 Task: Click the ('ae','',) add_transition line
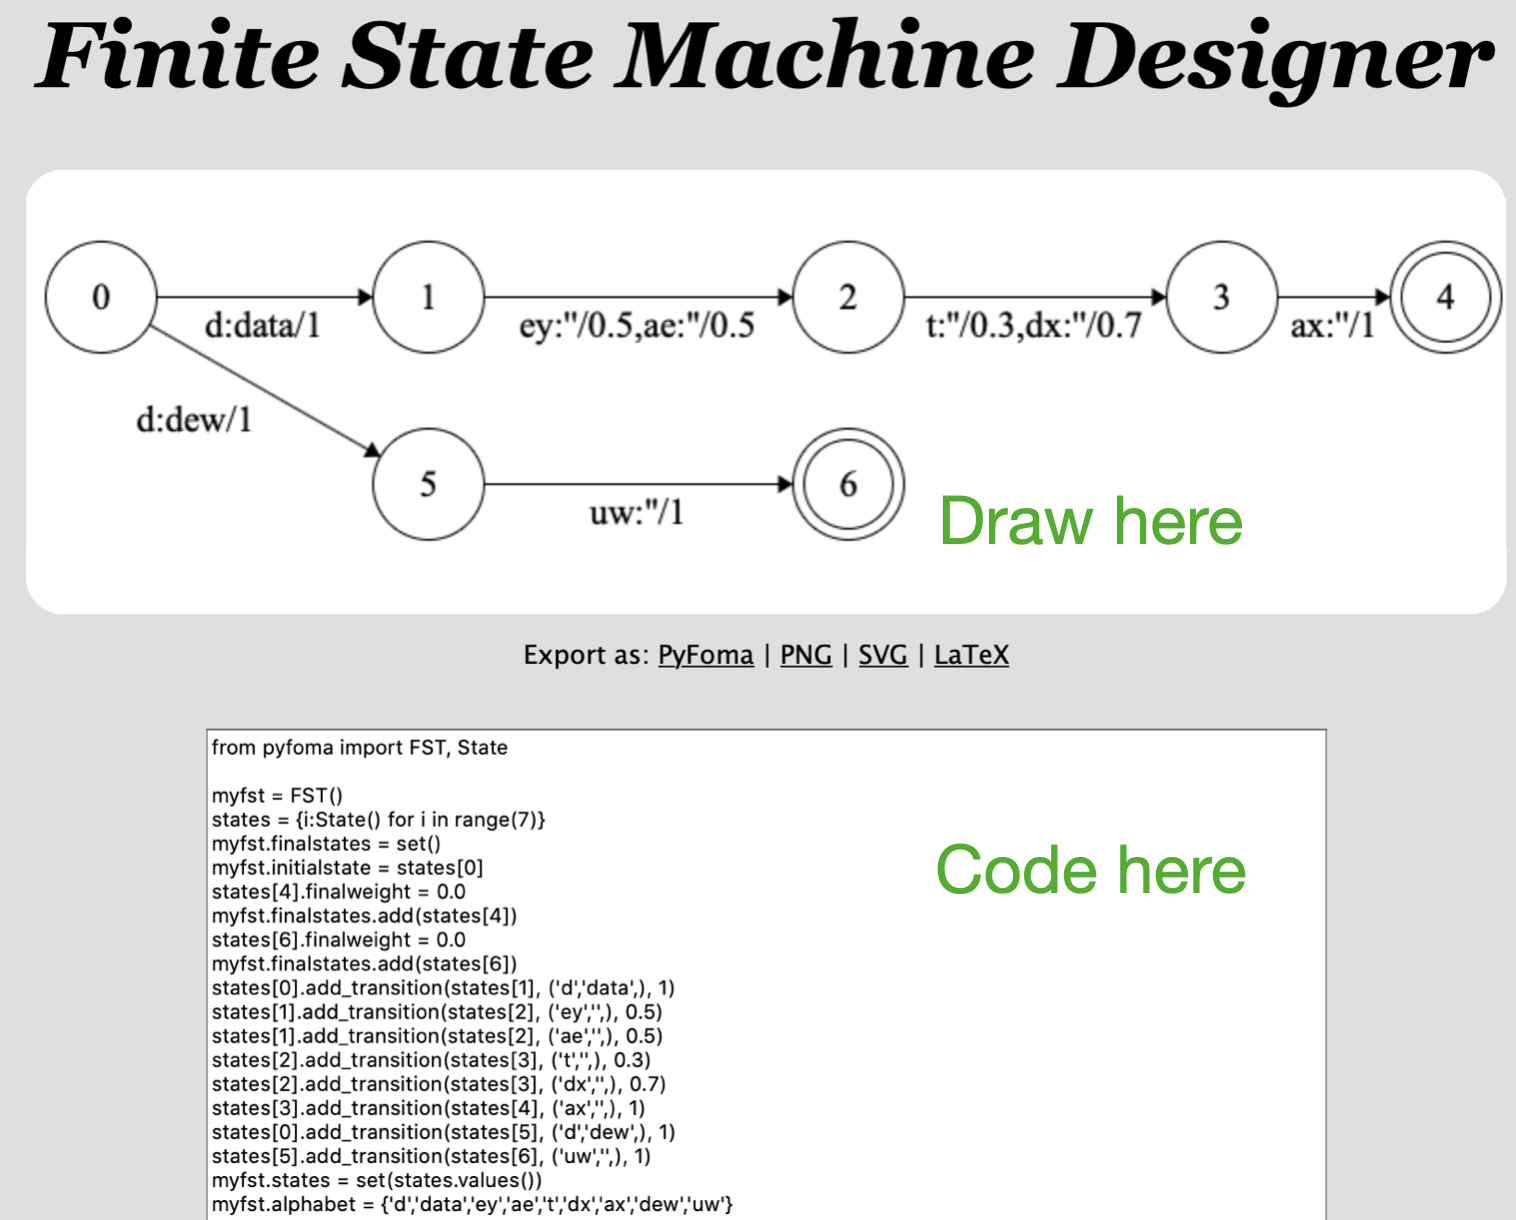(x=437, y=1035)
